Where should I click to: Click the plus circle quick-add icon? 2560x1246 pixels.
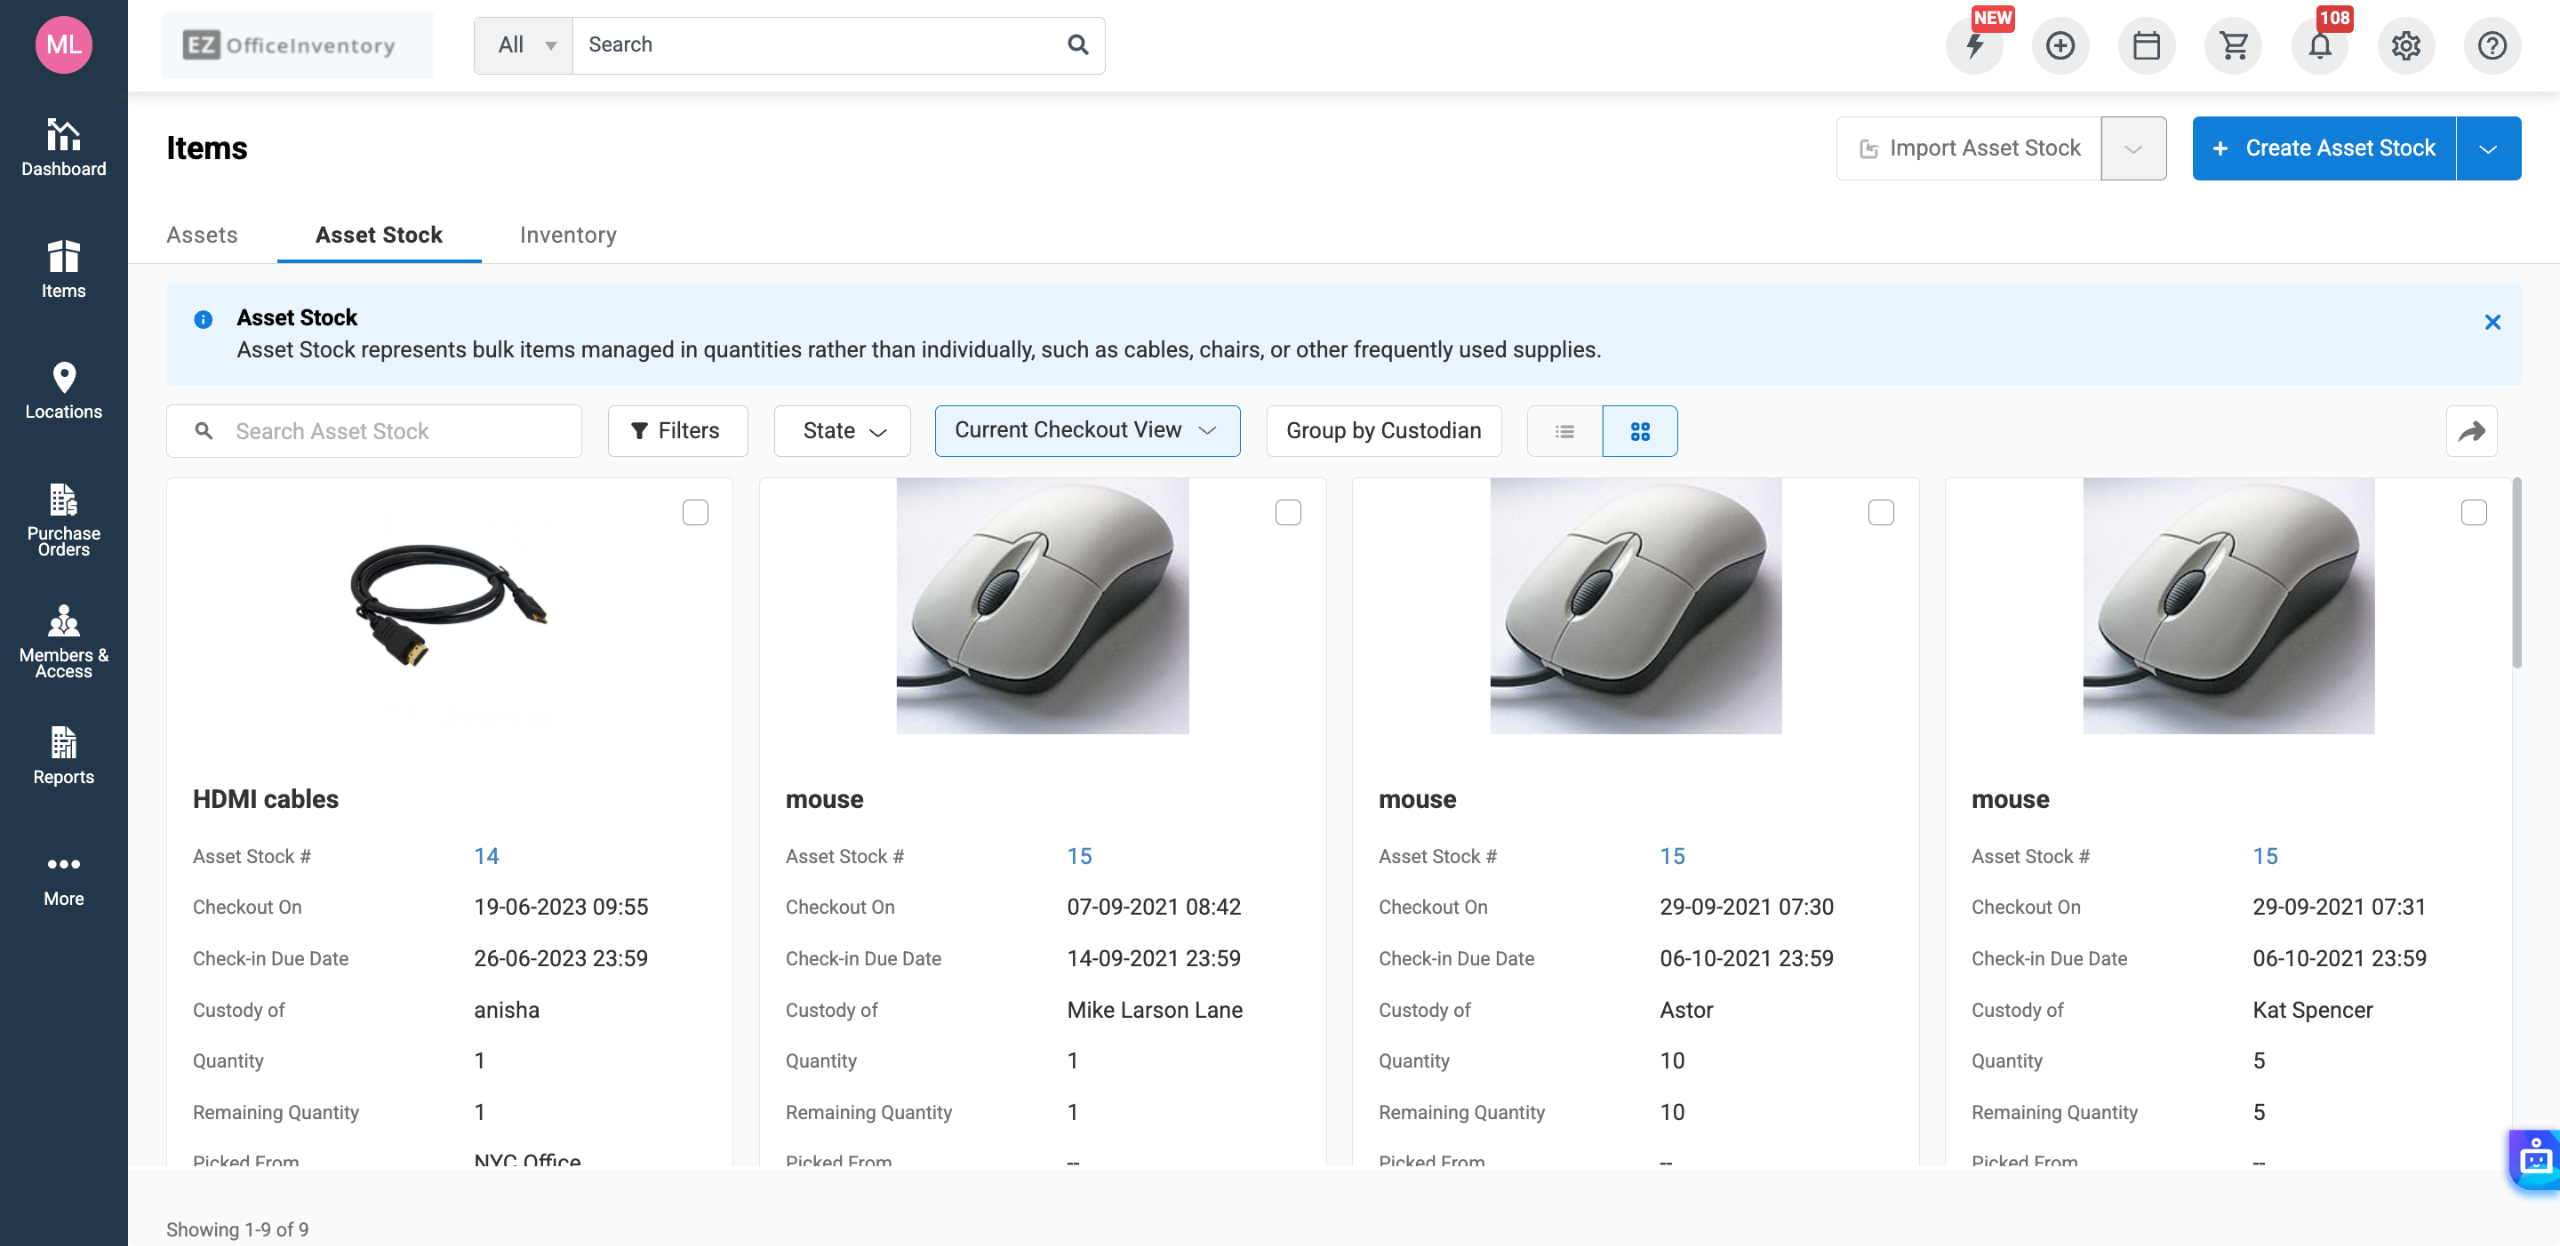2060,46
